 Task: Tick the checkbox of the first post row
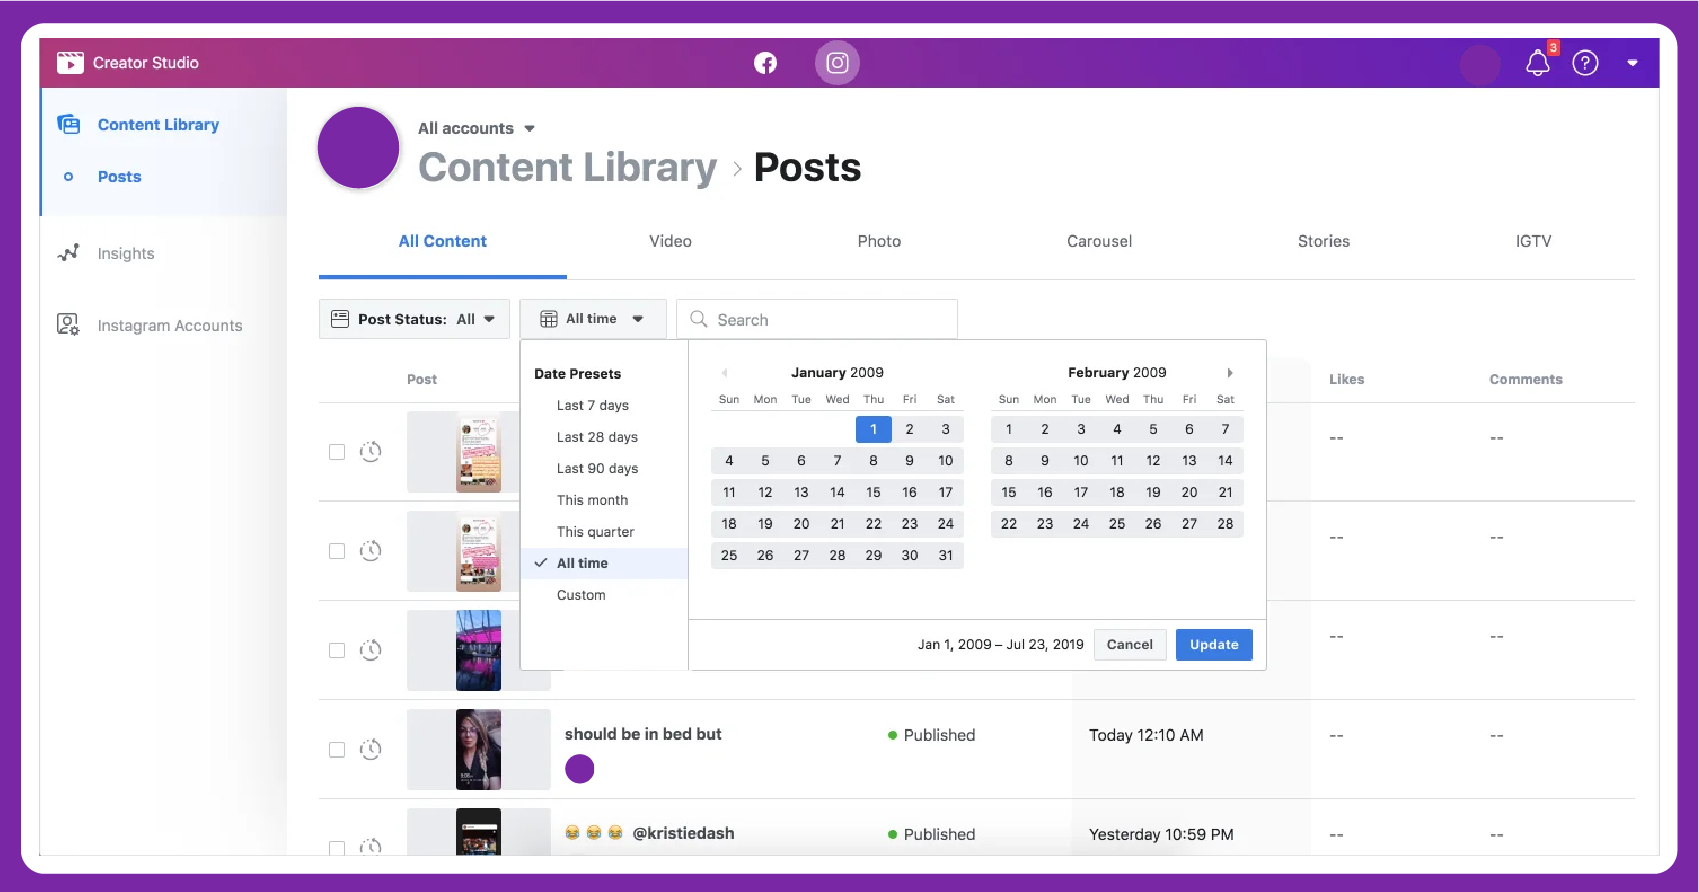click(337, 452)
